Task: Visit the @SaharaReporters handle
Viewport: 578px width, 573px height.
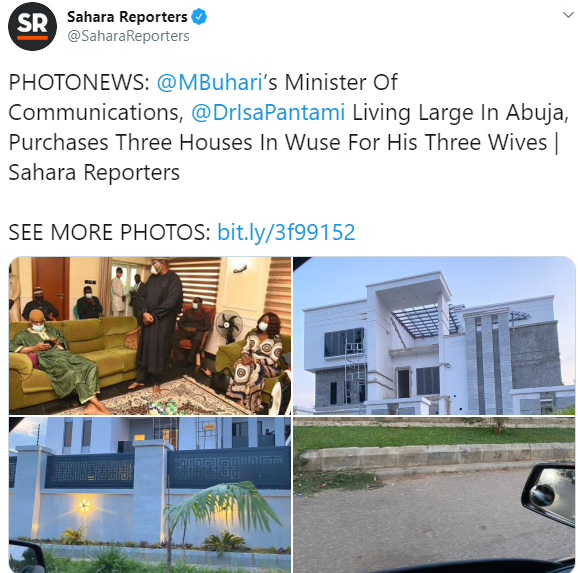Action: pyautogui.click(x=128, y=36)
